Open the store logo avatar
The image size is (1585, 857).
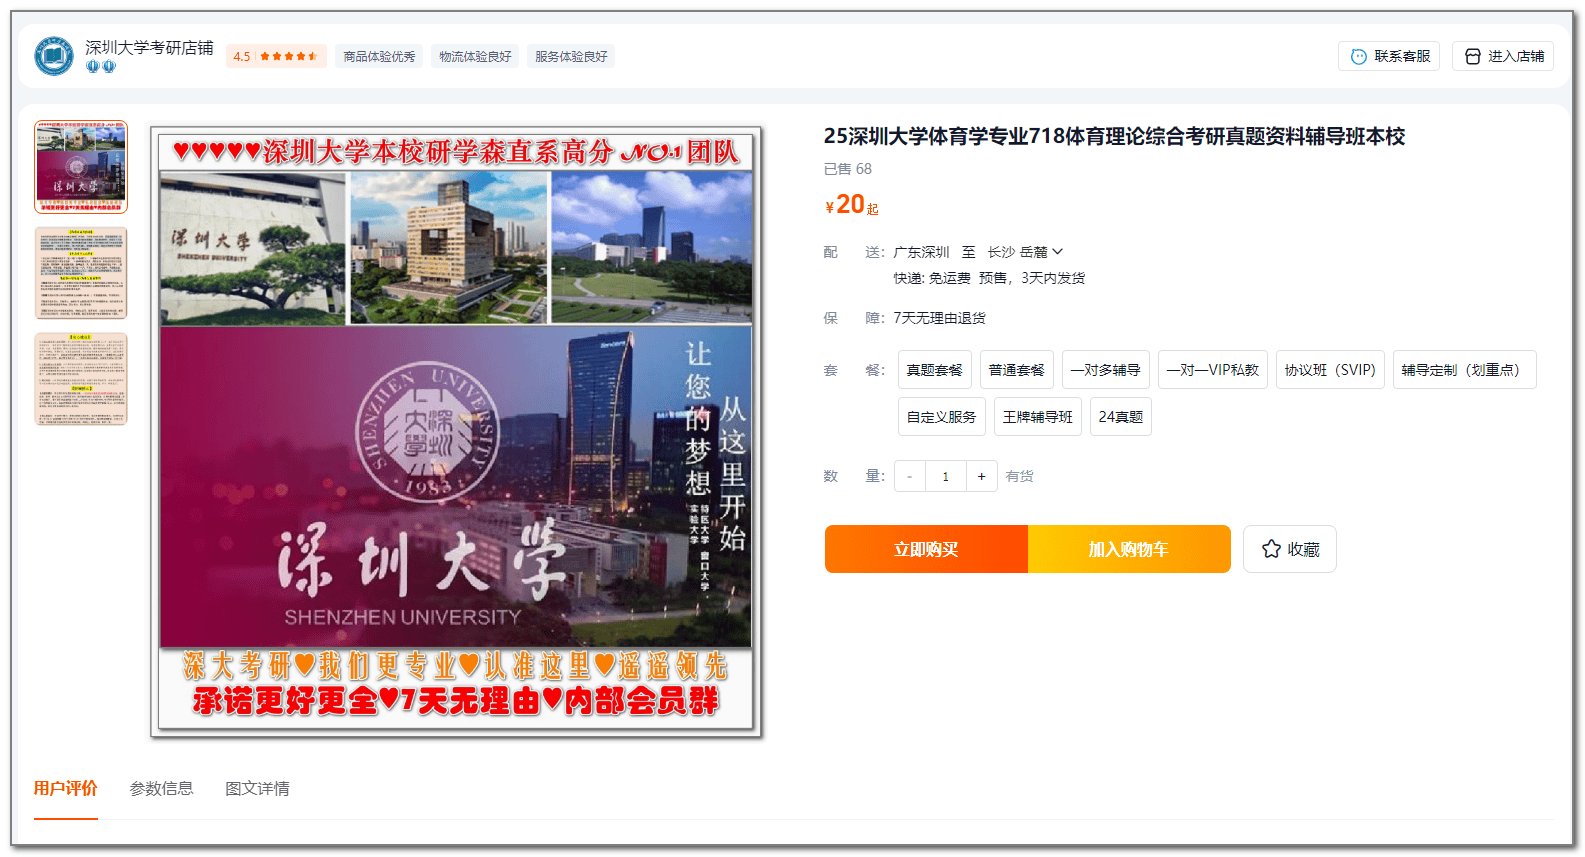pos(54,56)
